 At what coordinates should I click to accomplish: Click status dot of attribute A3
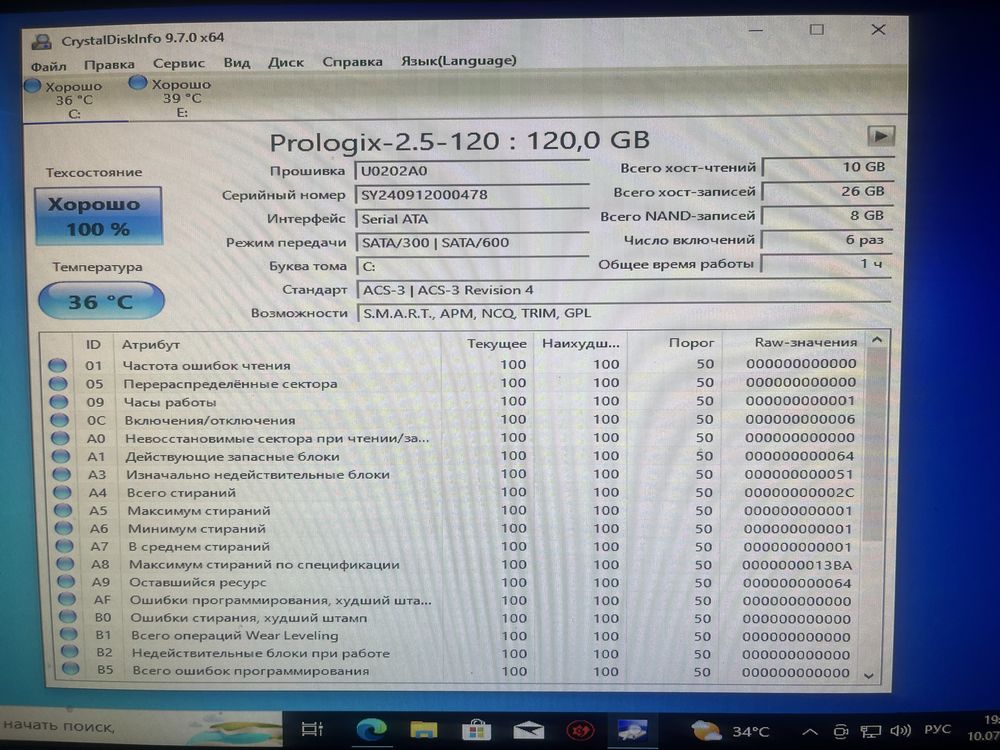61,474
